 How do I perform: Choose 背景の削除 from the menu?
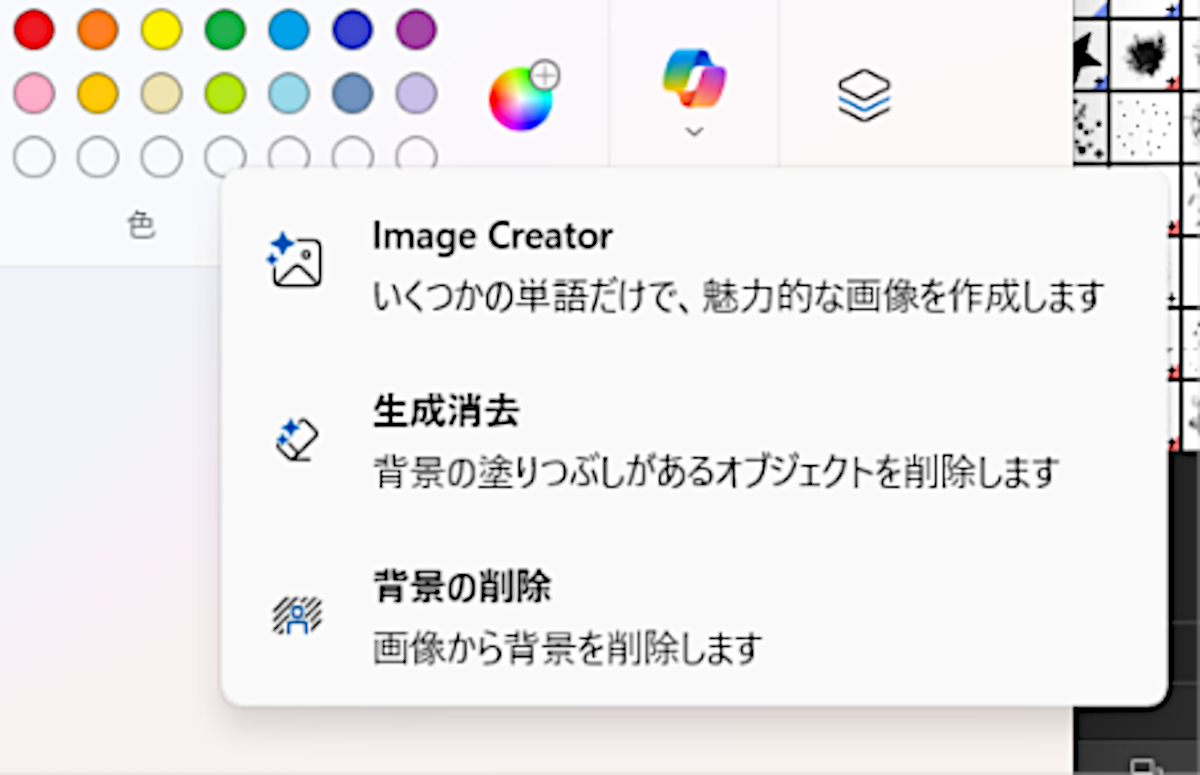coord(694,615)
